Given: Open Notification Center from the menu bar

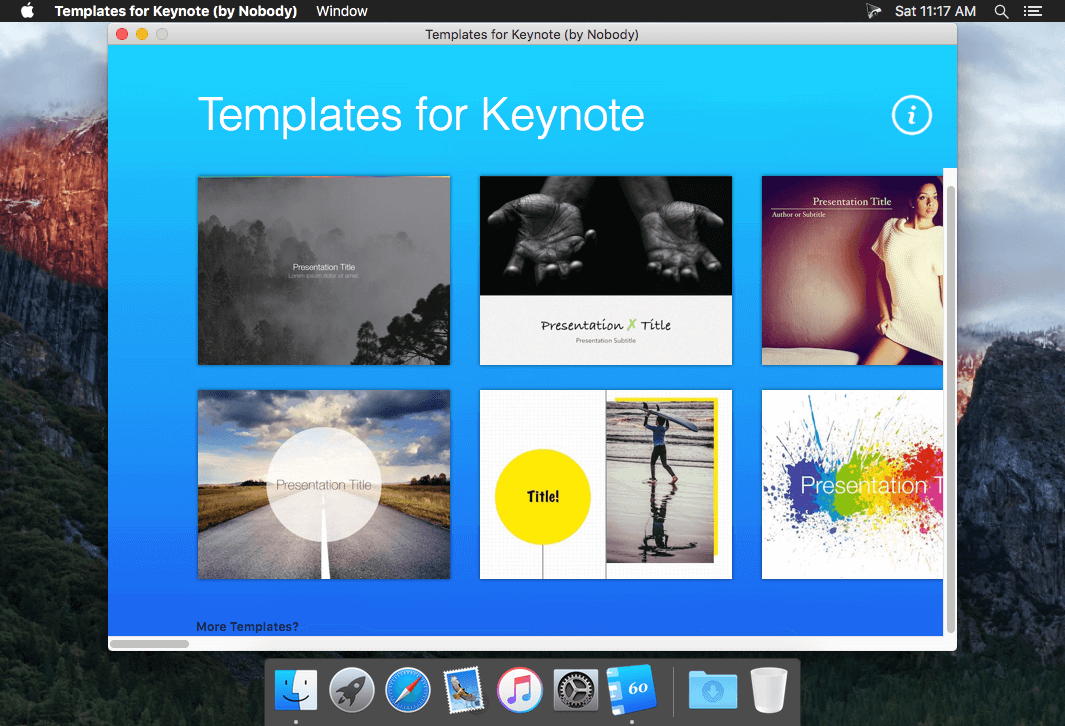Looking at the screenshot, I should 1033,11.
